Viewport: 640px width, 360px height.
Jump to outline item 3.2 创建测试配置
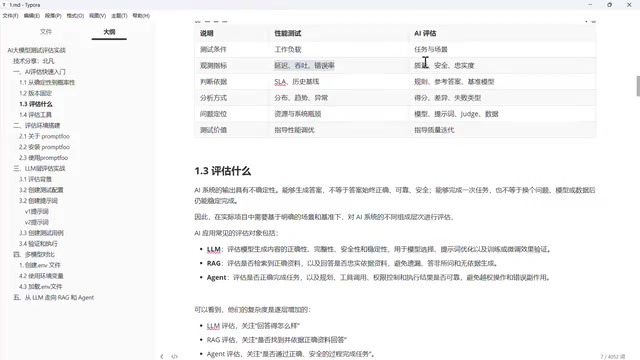[41, 190]
